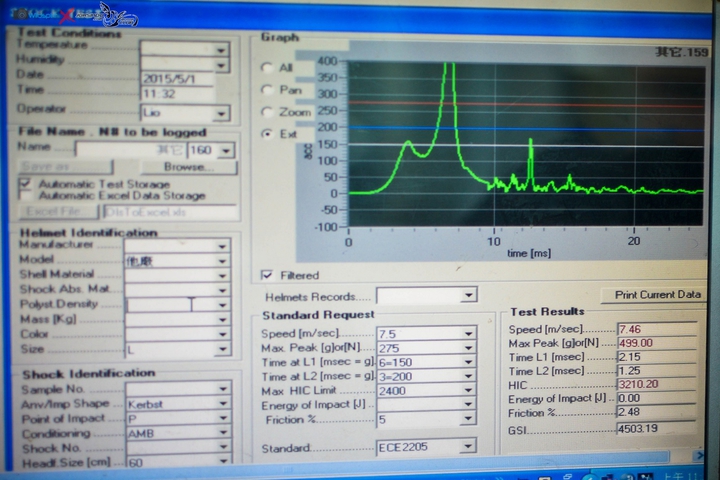The width and height of the screenshot is (720, 480).
Task: Open the Temperature dropdown
Action: point(221,50)
